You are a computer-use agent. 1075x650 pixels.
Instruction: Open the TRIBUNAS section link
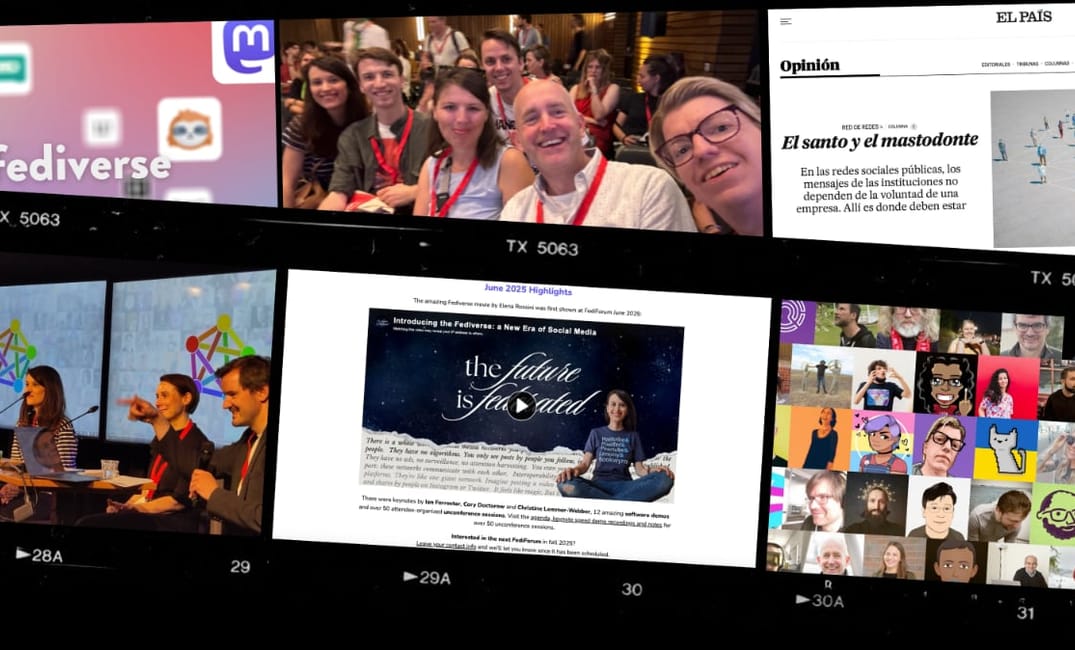pyautogui.click(x=1027, y=64)
